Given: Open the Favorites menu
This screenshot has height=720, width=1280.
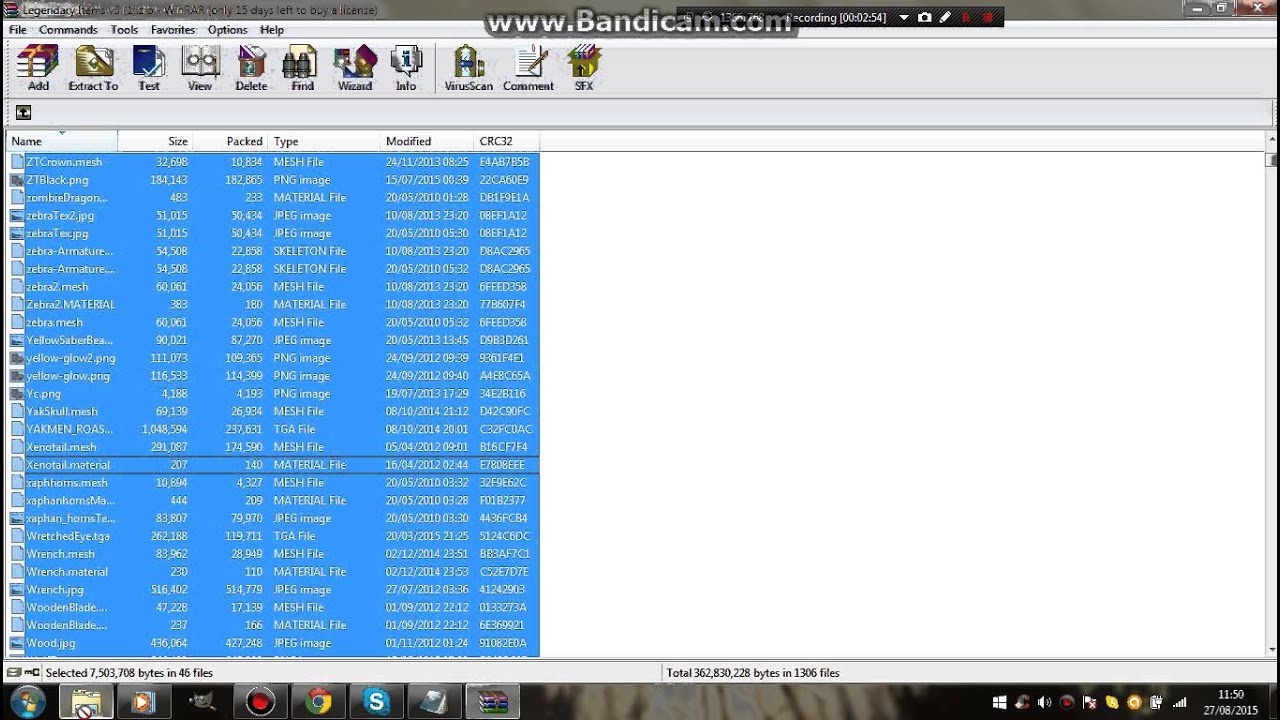Looking at the screenshot, I should point(173,30).
